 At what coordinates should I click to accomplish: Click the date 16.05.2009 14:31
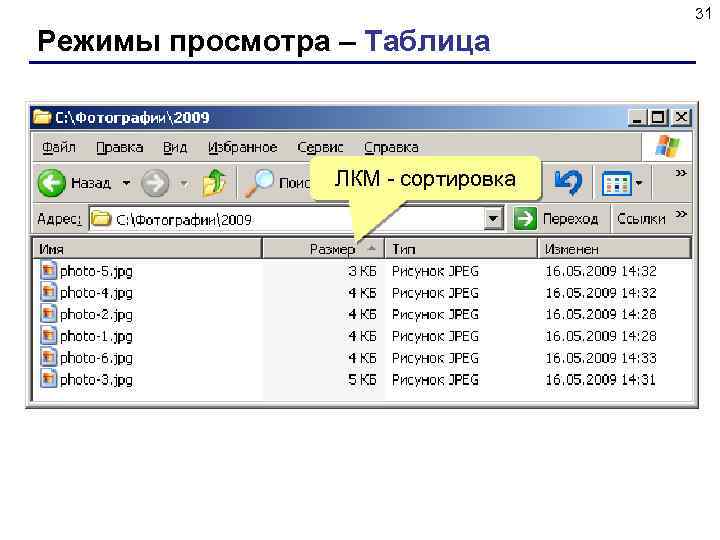(x=600, y=380)
